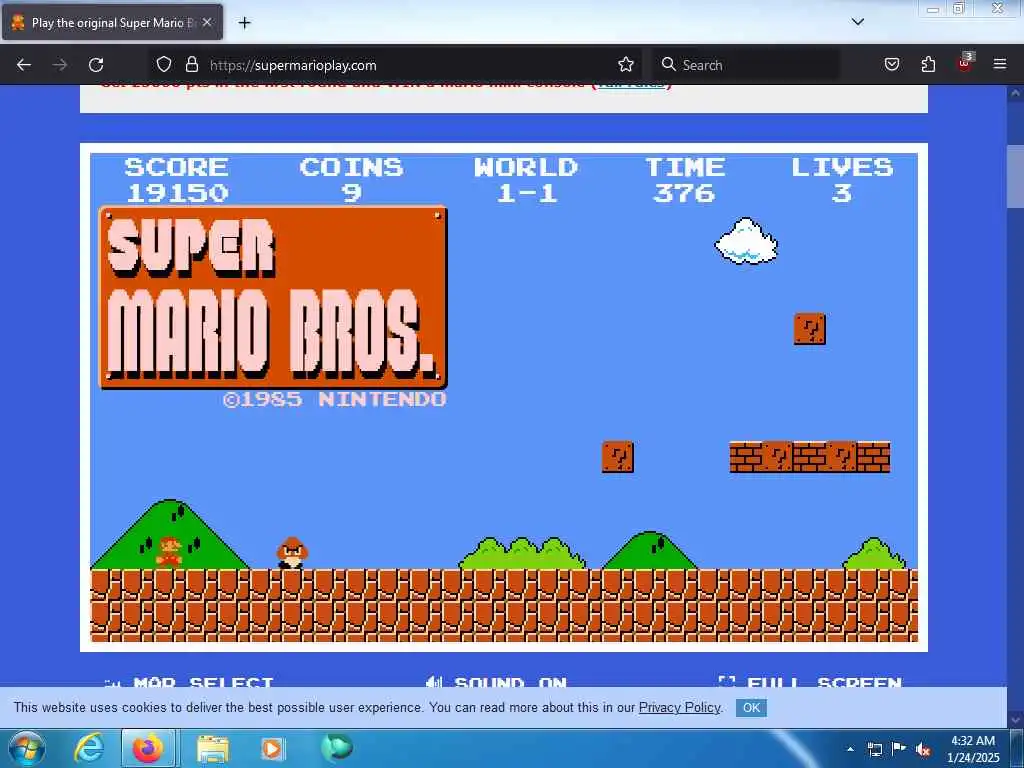Click the ©1985 NINTENDO text
The height and width of the screenshot is (768, 1024).
(334, 399)
